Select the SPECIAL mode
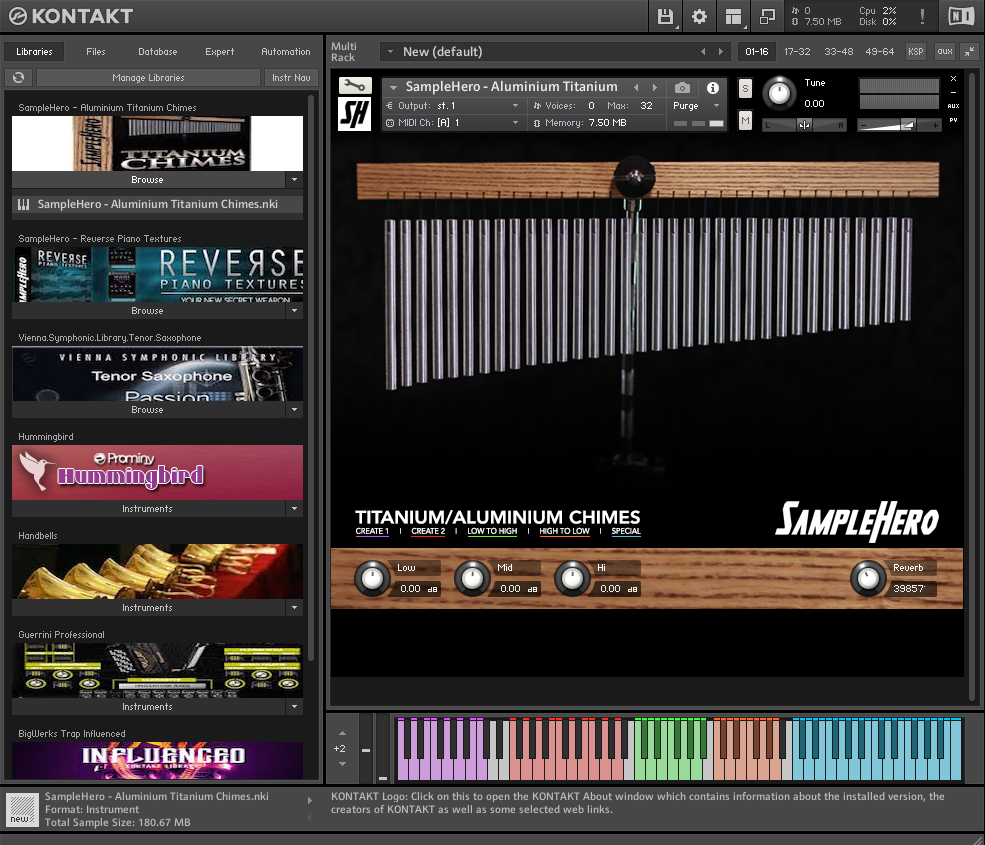This screenshot has height=845, width=985. pos(626,531)
